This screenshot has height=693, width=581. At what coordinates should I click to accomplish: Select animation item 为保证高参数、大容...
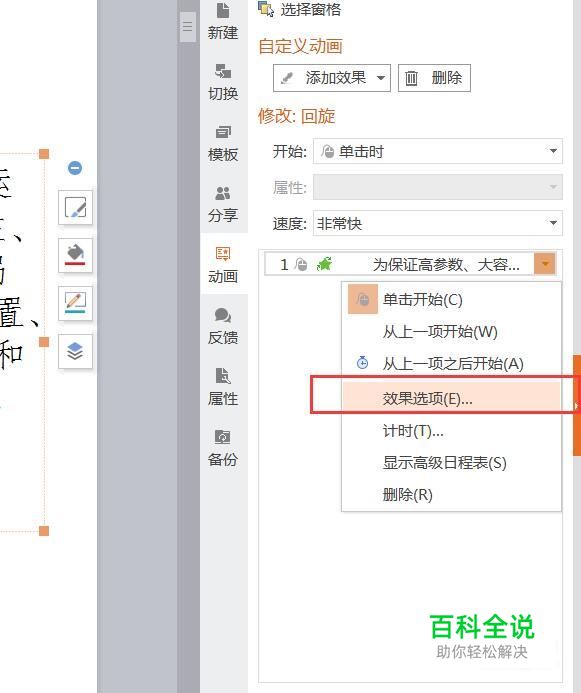[410, 264]
